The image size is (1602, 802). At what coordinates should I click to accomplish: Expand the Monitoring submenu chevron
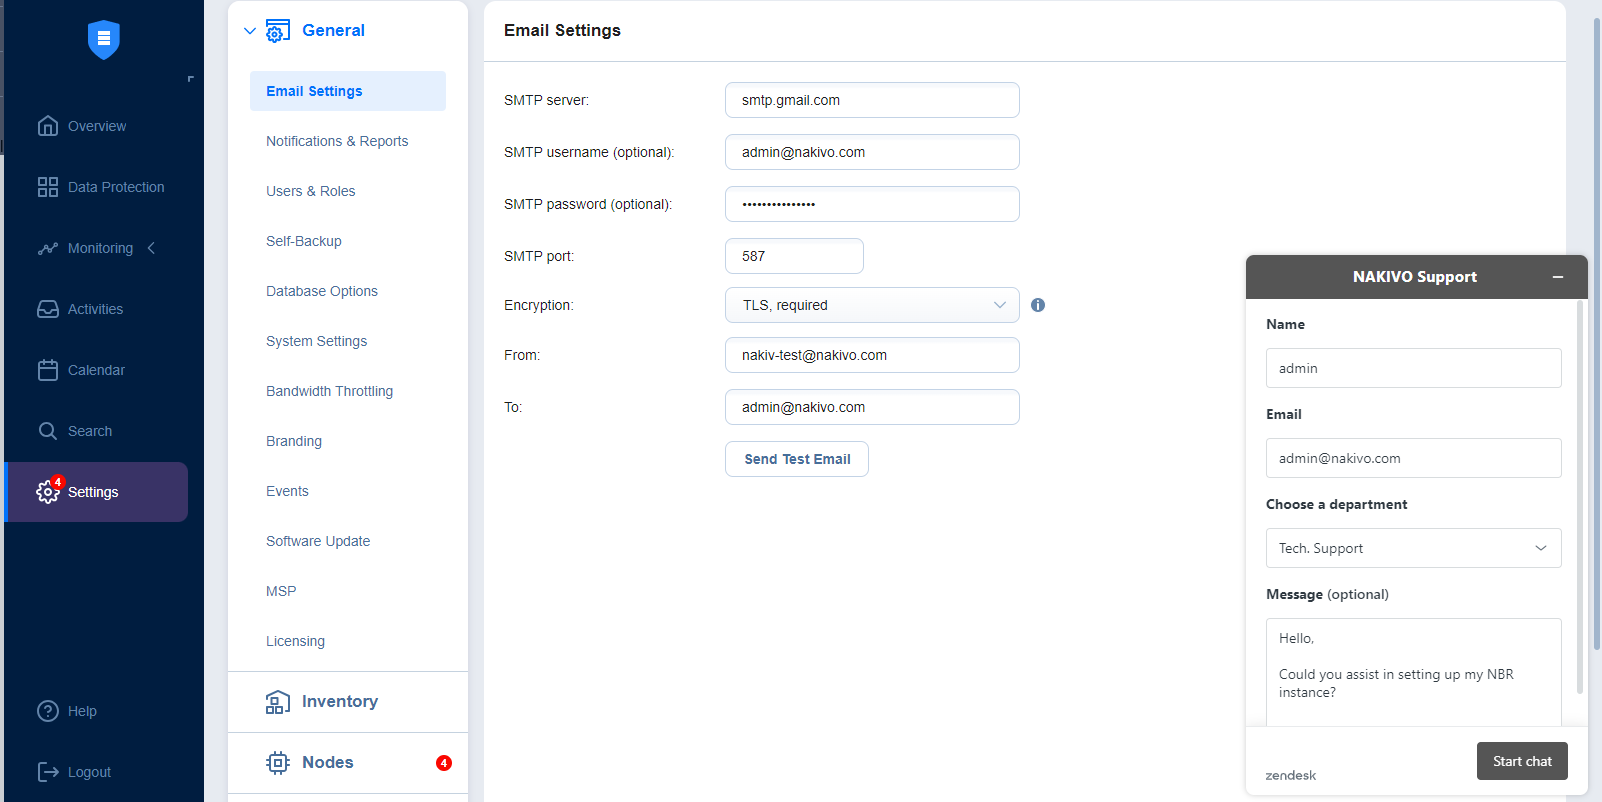coord(152,248)
